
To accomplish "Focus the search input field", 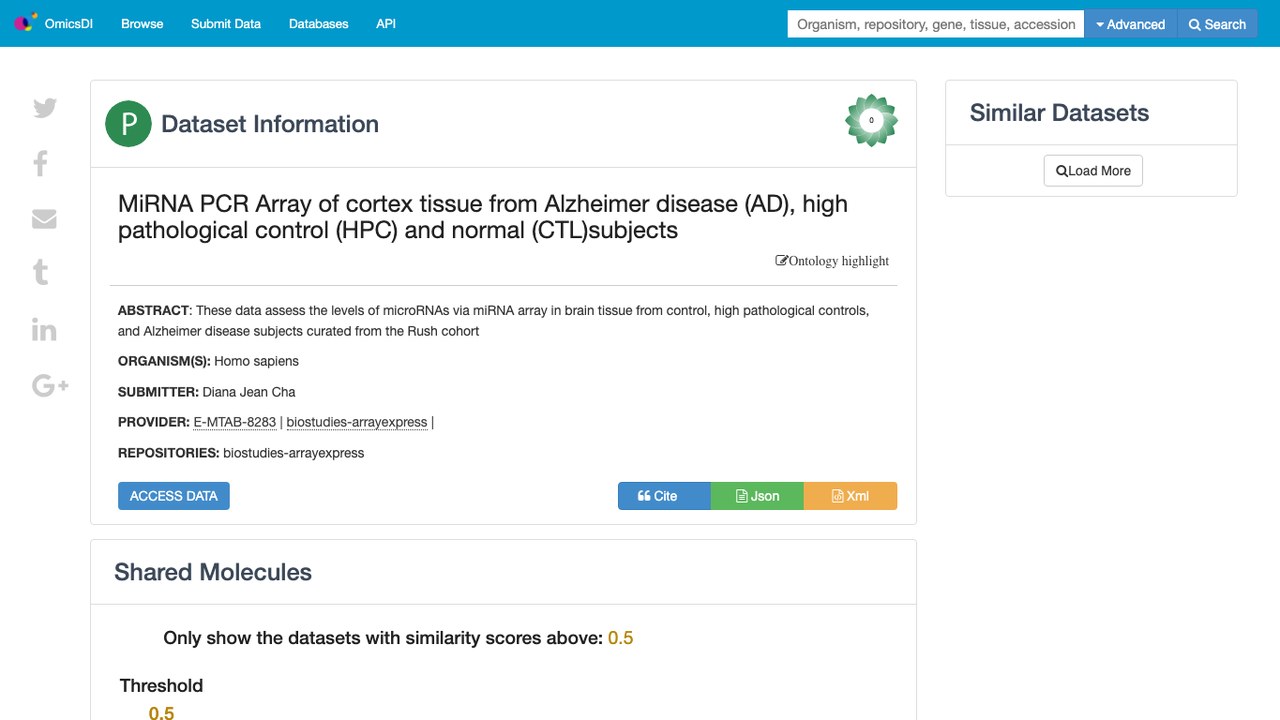I will (936, 24).
